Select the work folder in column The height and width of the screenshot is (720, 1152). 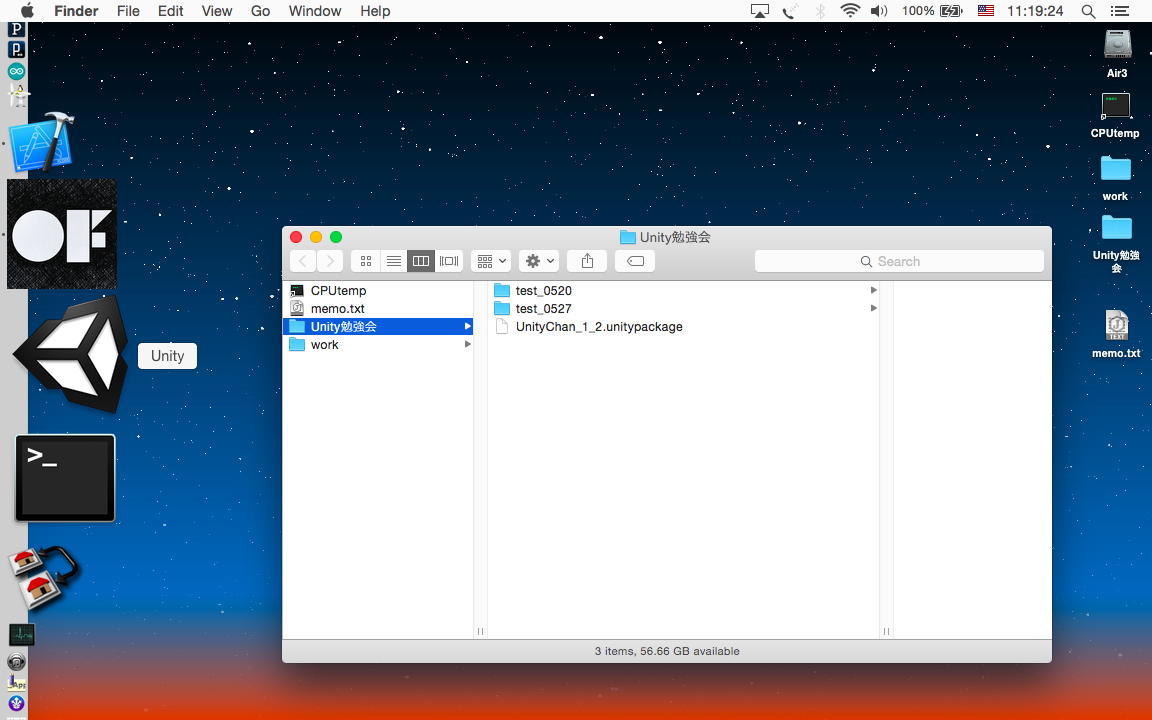[x=324, y=345]
